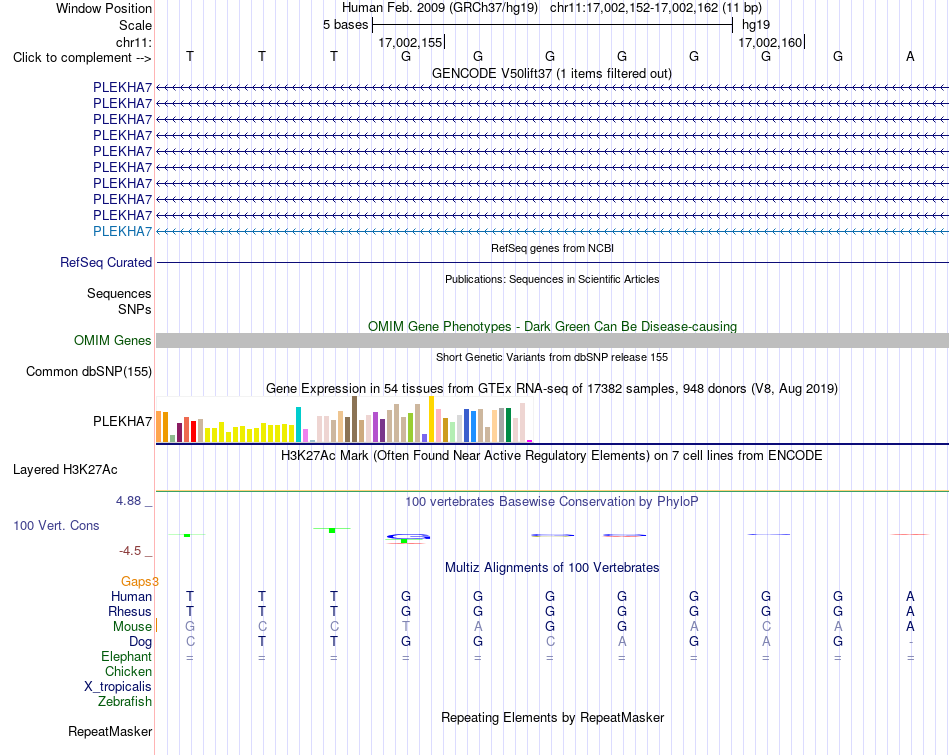
Task: Open the GTEx Gene Expression track title
Action: pos(552,388)
